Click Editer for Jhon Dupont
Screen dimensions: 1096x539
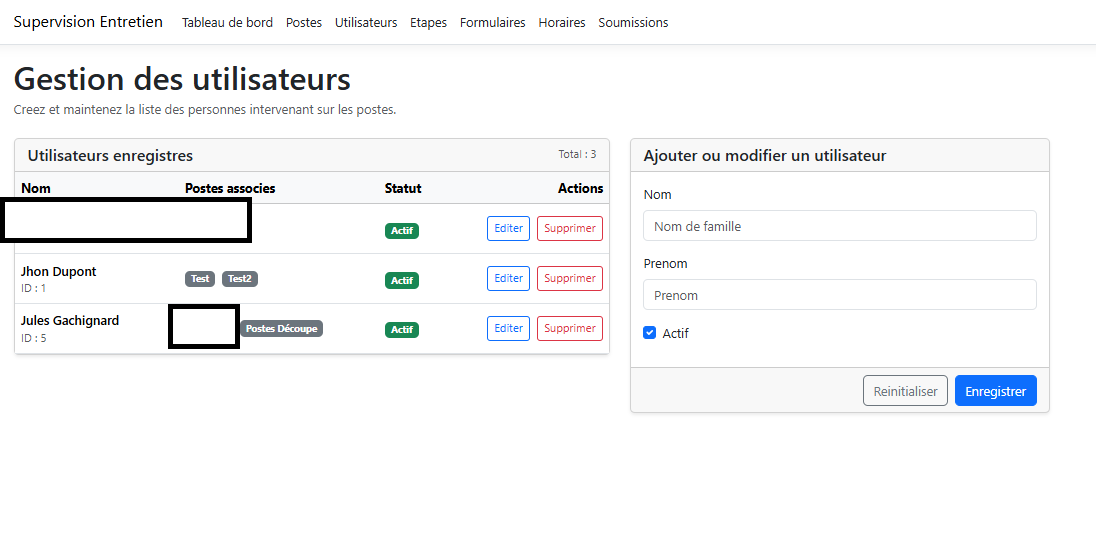coord(508,278)
